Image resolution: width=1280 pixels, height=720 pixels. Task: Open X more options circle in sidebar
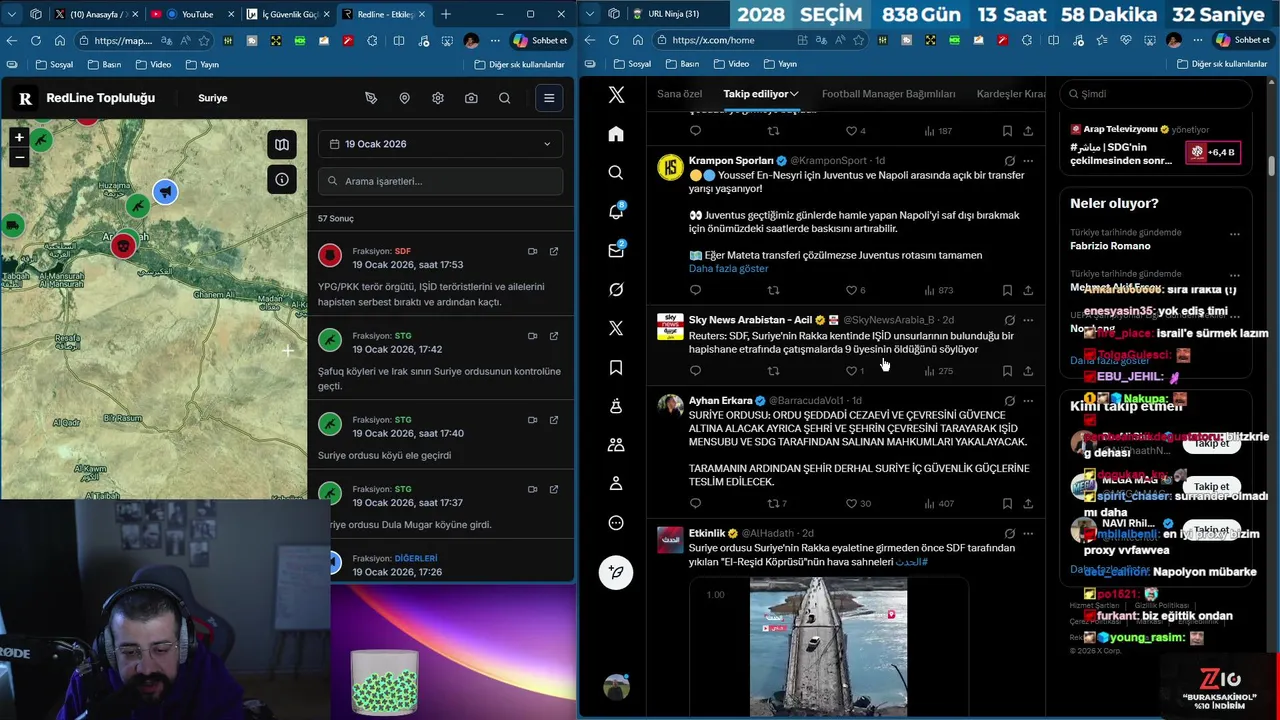click(x=616, y=523)
